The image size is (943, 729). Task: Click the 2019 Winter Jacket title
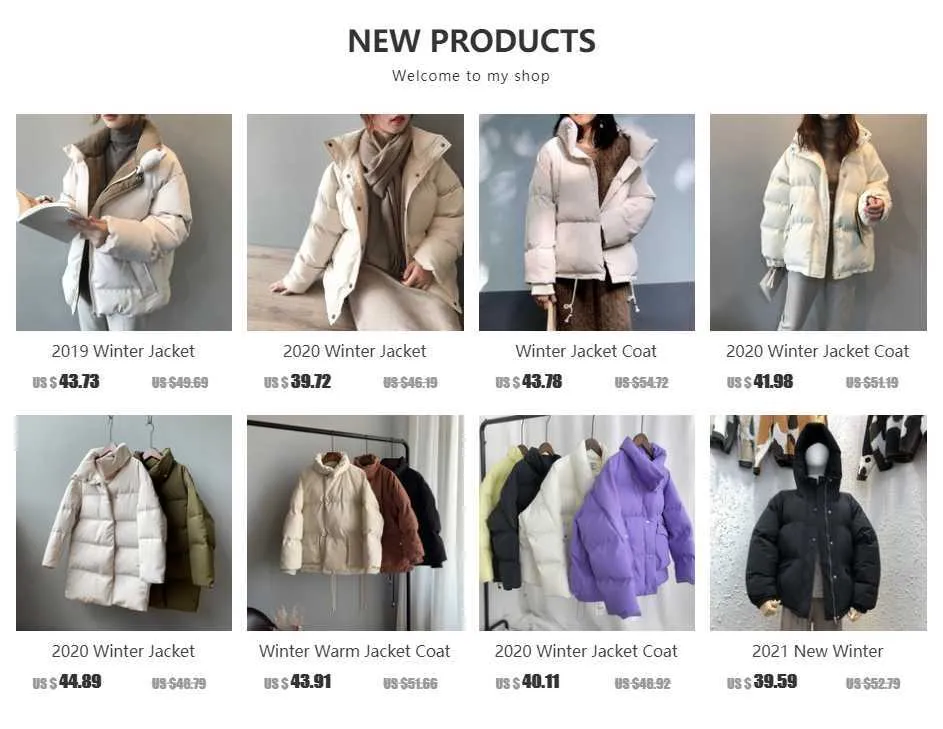pos(123,351)
